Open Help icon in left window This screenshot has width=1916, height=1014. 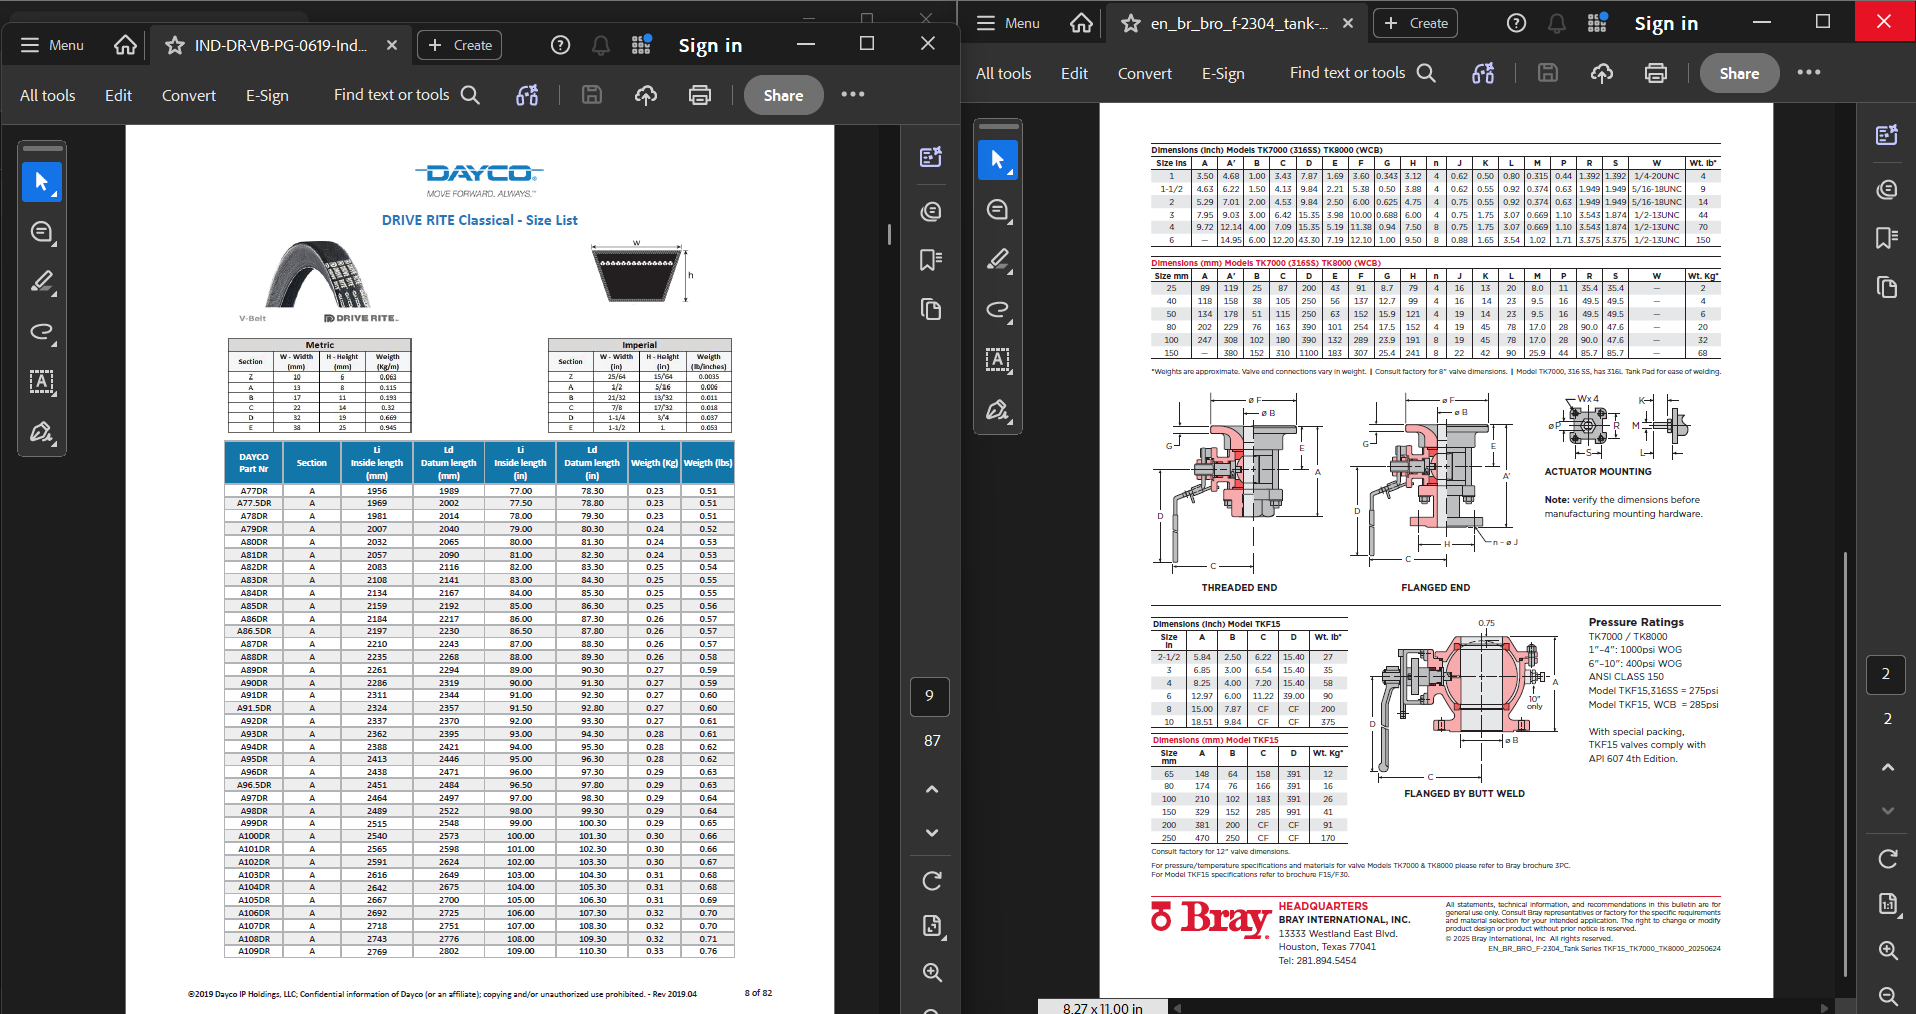560,45
